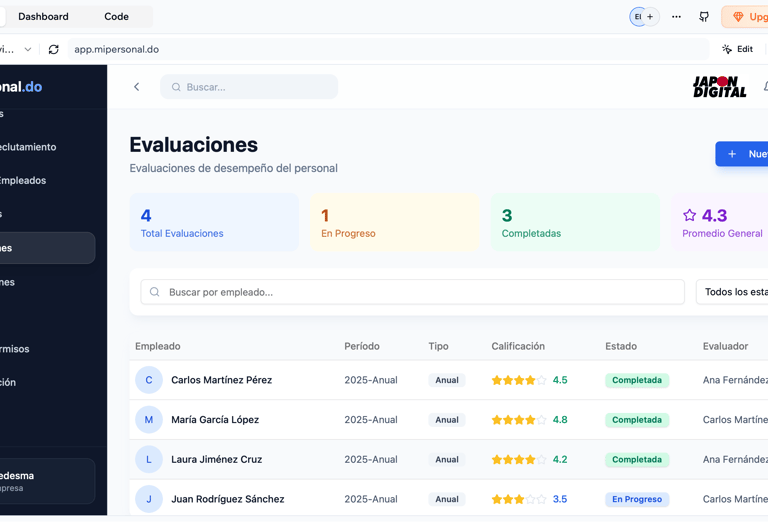The width and height of the screenshot is (768, 523).
Task: Click the mipersonal.do sidebar logo
Action: pos(21,87)
